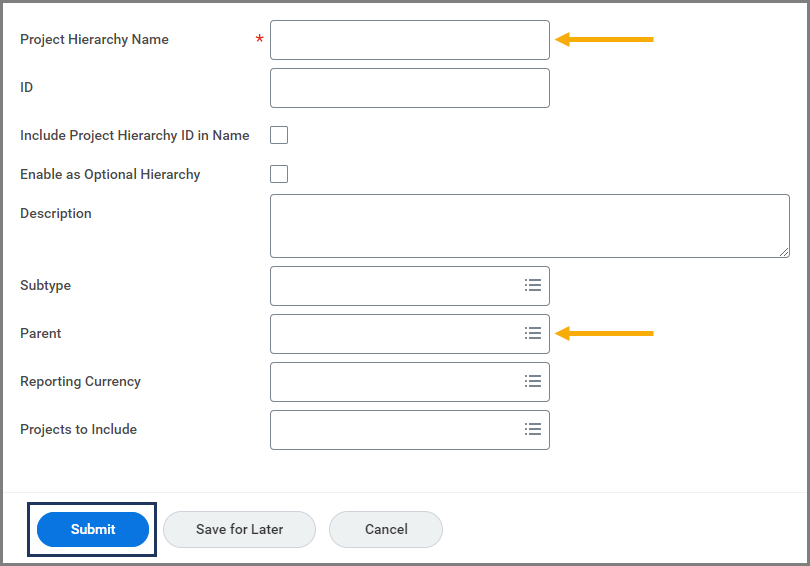The width and height of the screenshot is (810, 566).
Task: Enable Include Project Hierarchy ID in Name checkbox
Action: (x=279, y=135)
